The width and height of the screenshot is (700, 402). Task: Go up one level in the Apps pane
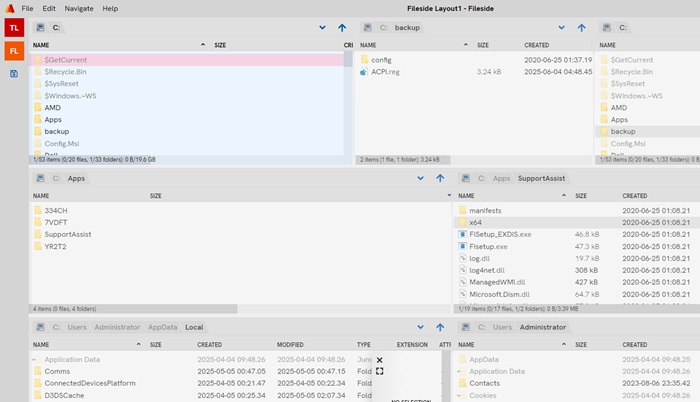(440, 178)
